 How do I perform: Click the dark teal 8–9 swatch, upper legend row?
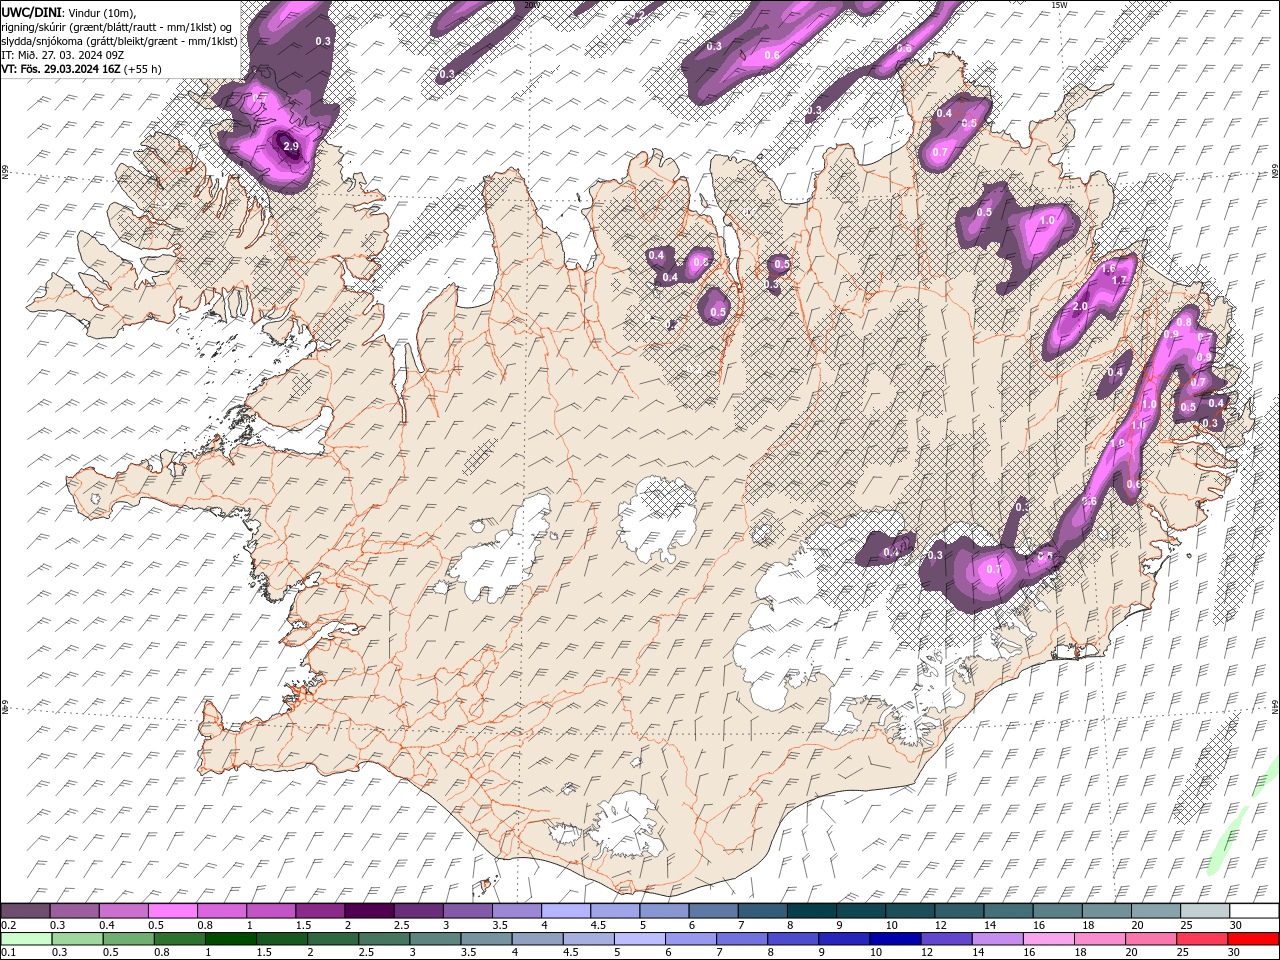(810, 911)
